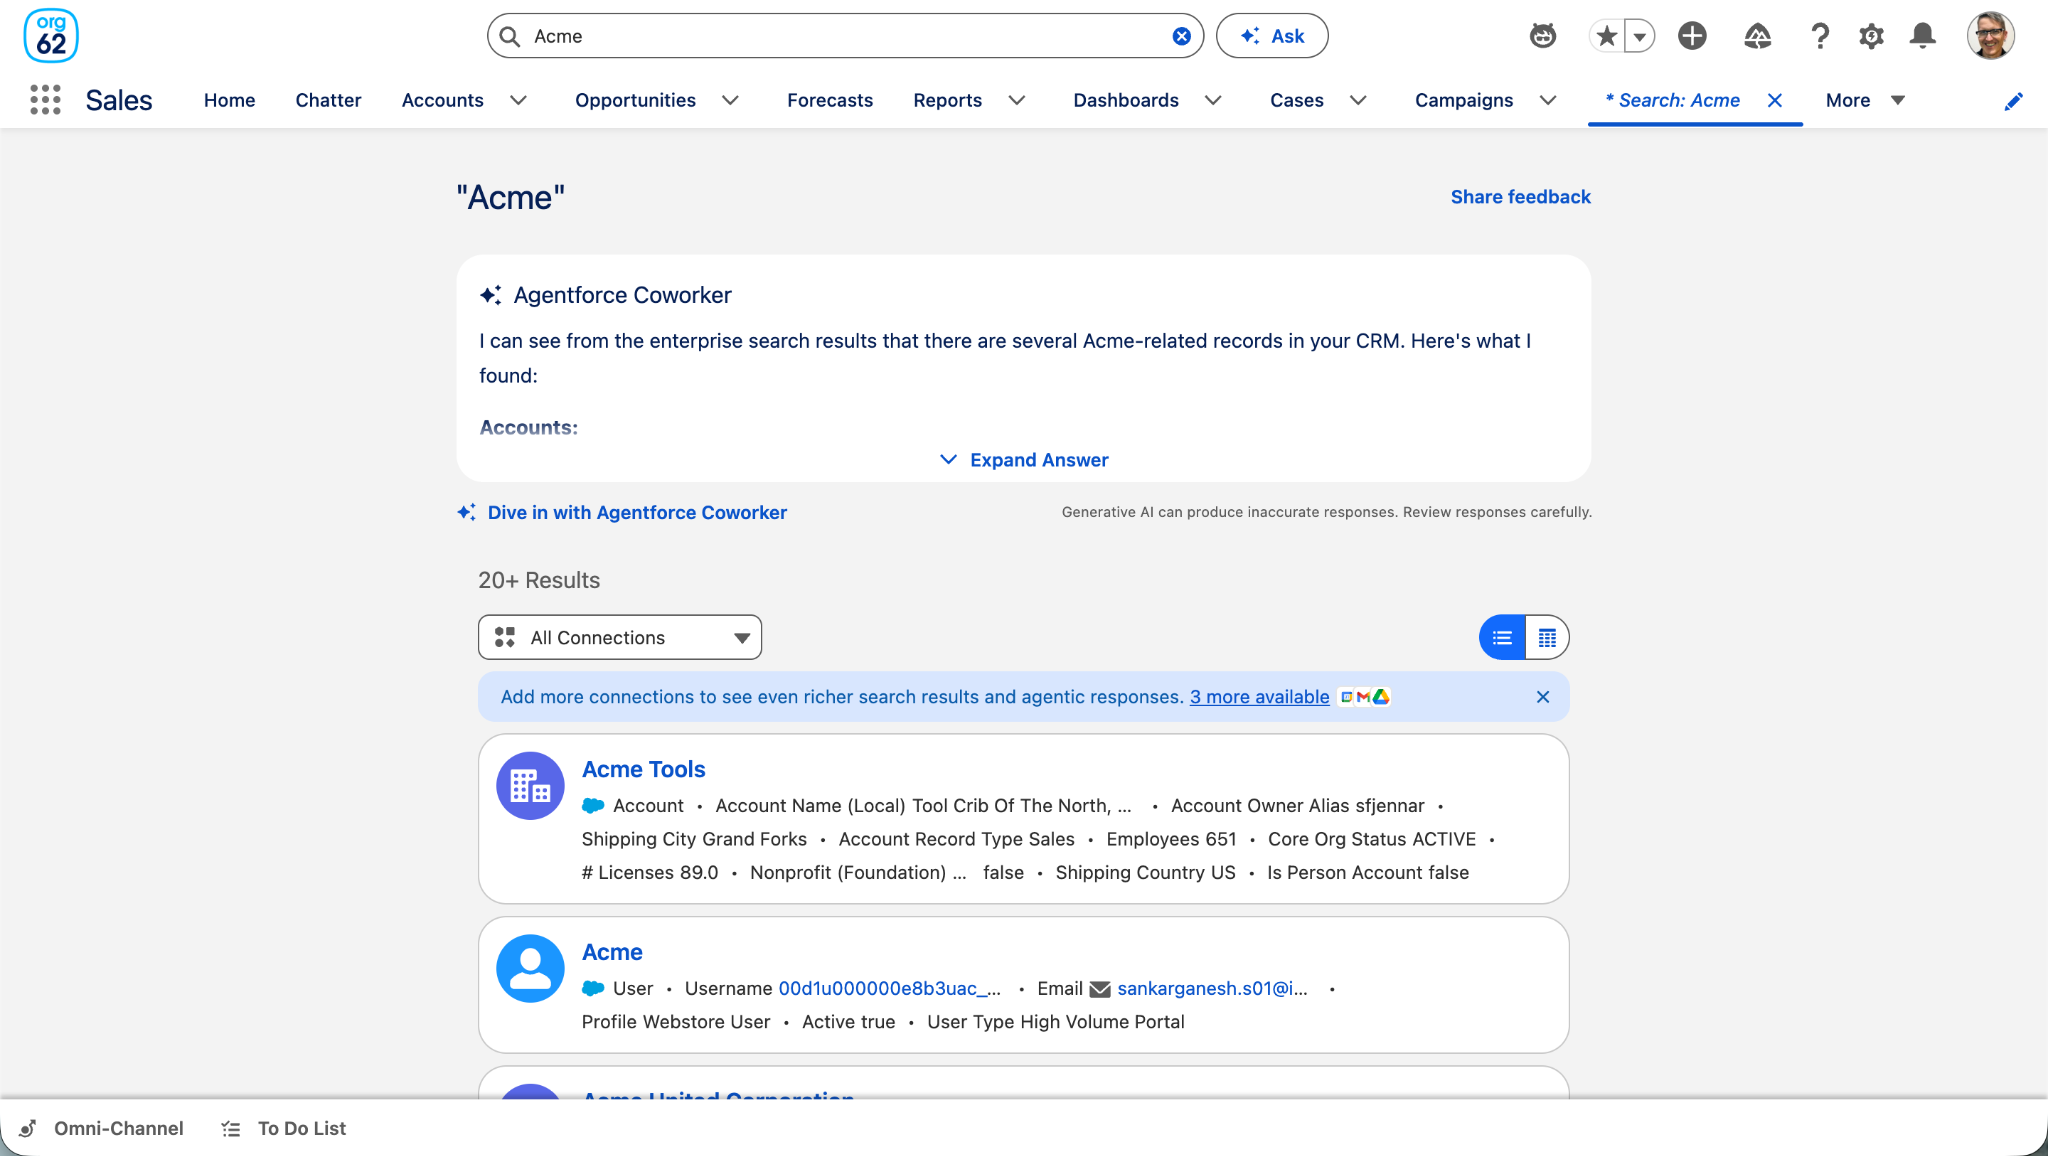Open the App Launcher grid icon

(45, 100)
